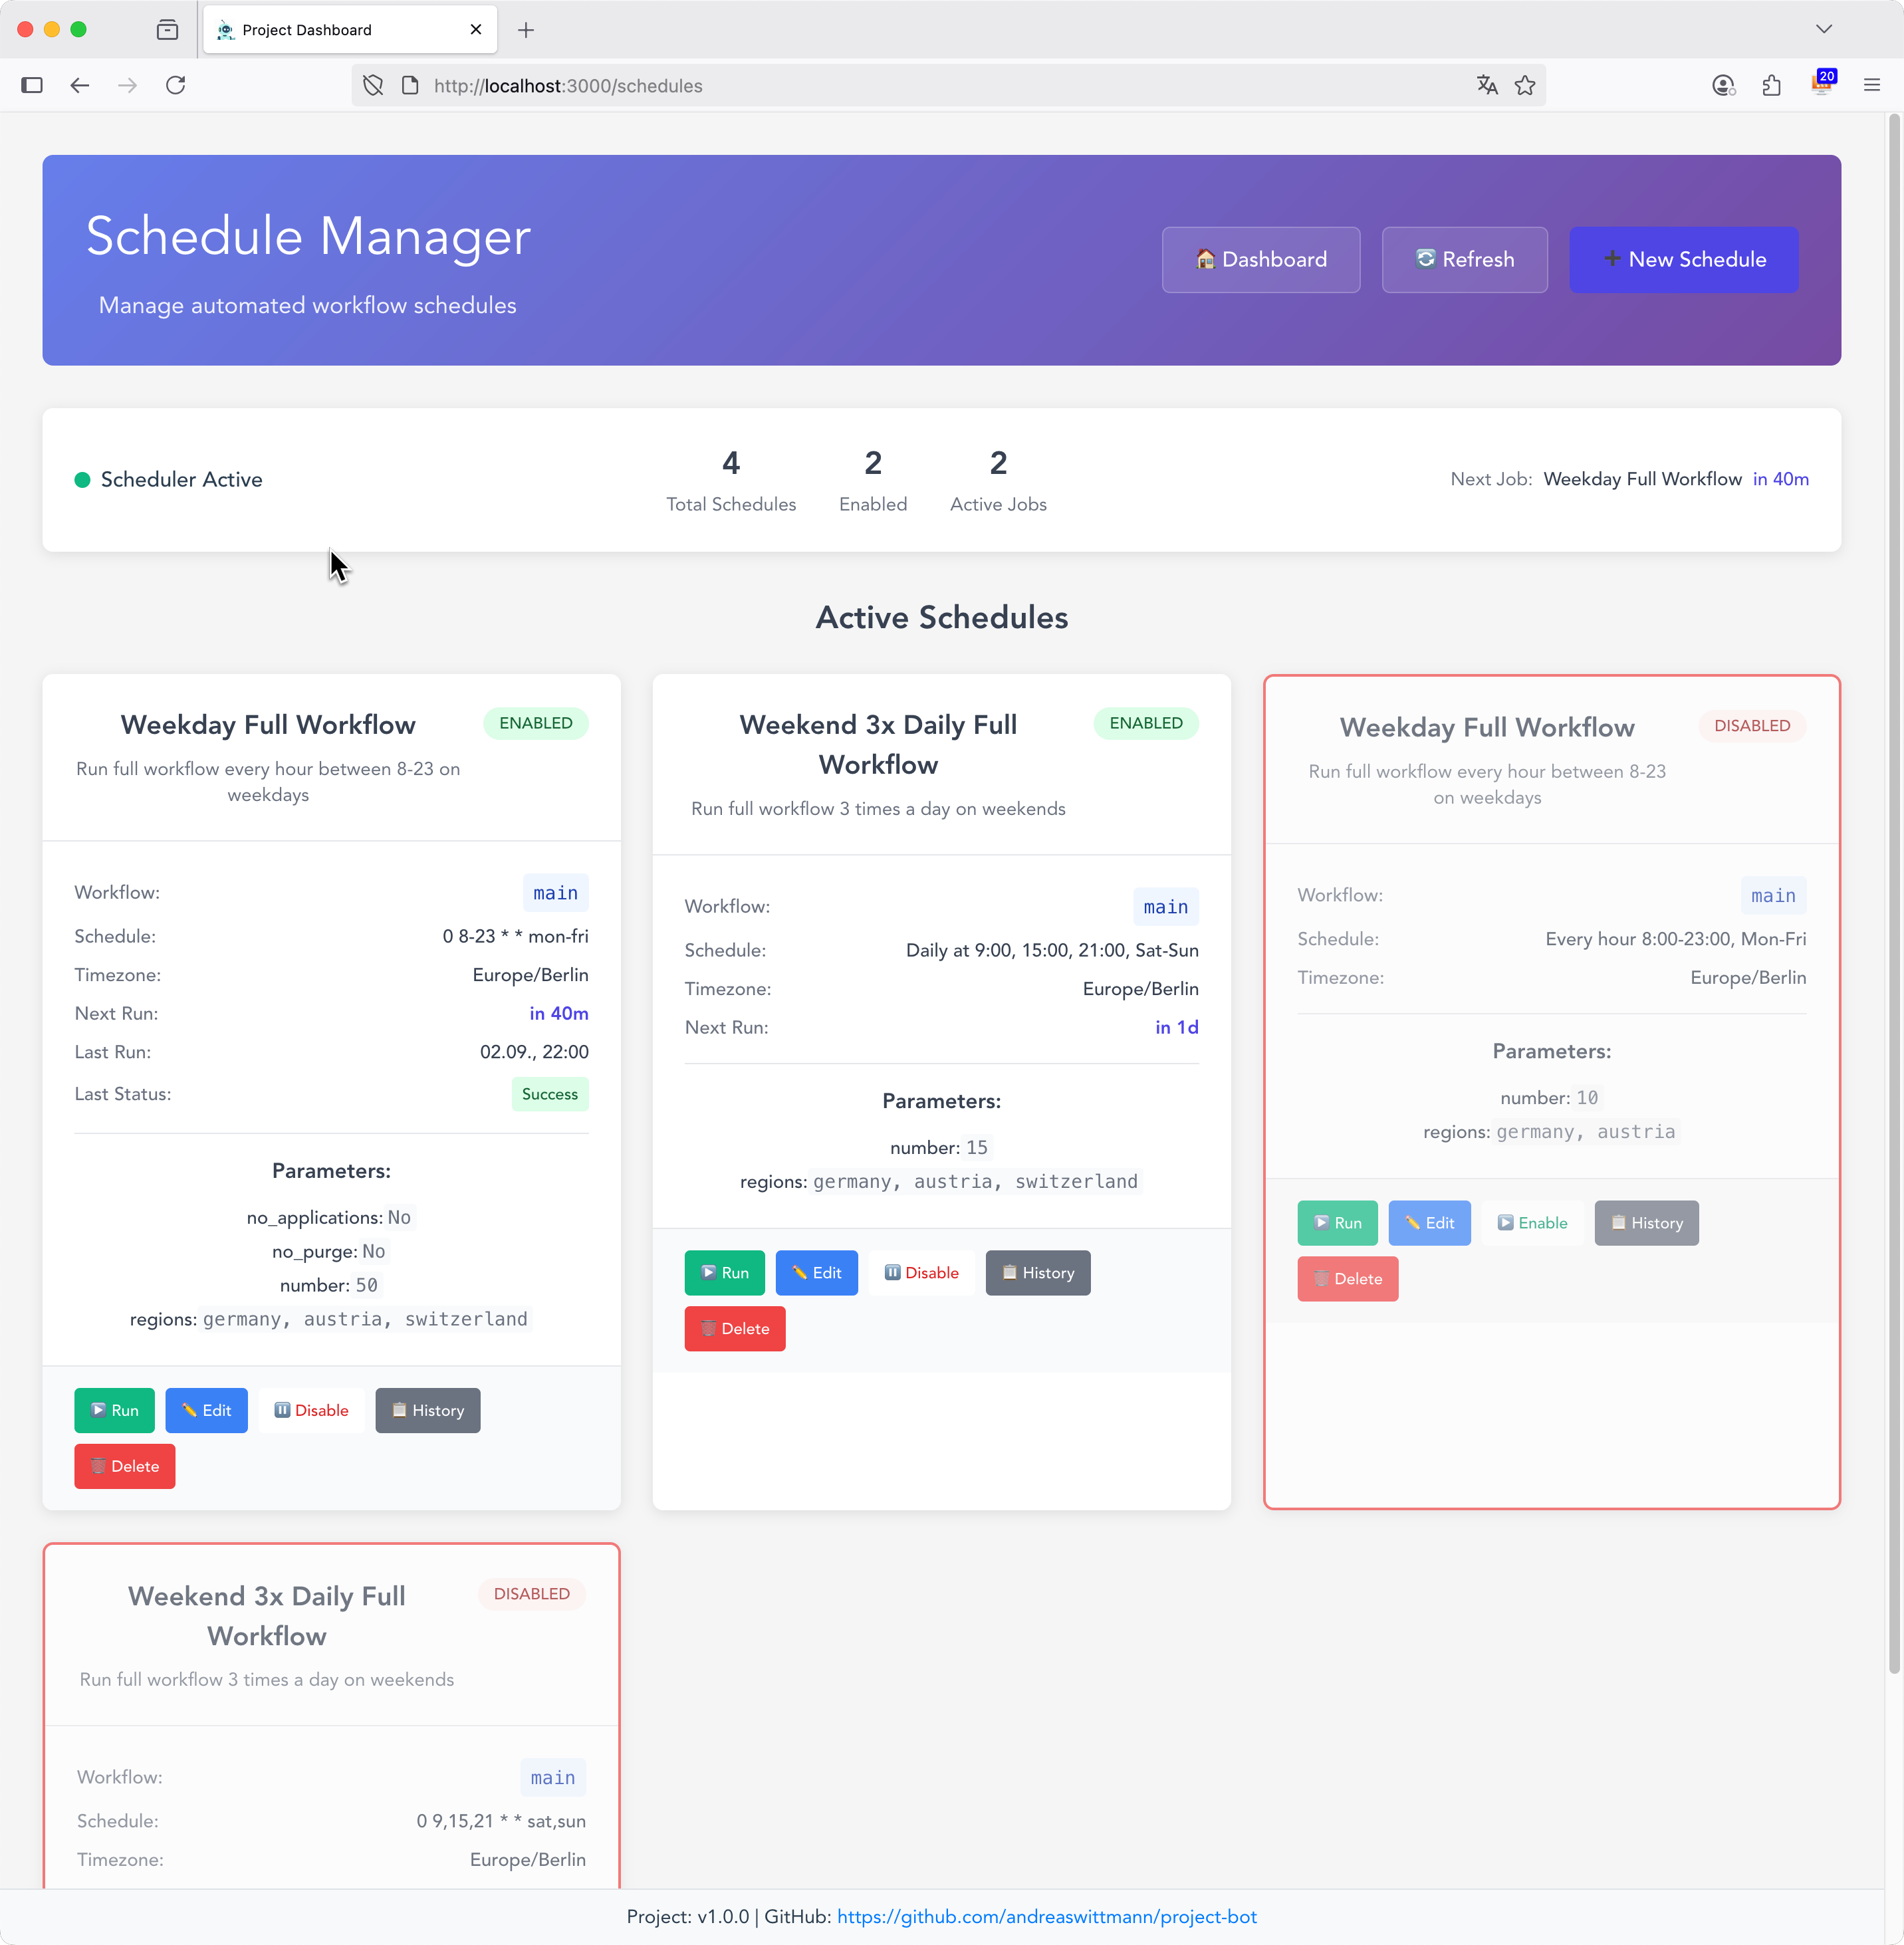Click the Success last status badge
The height and width of the screenshot is (1945, 1904).
click(x=550, y=1094)
